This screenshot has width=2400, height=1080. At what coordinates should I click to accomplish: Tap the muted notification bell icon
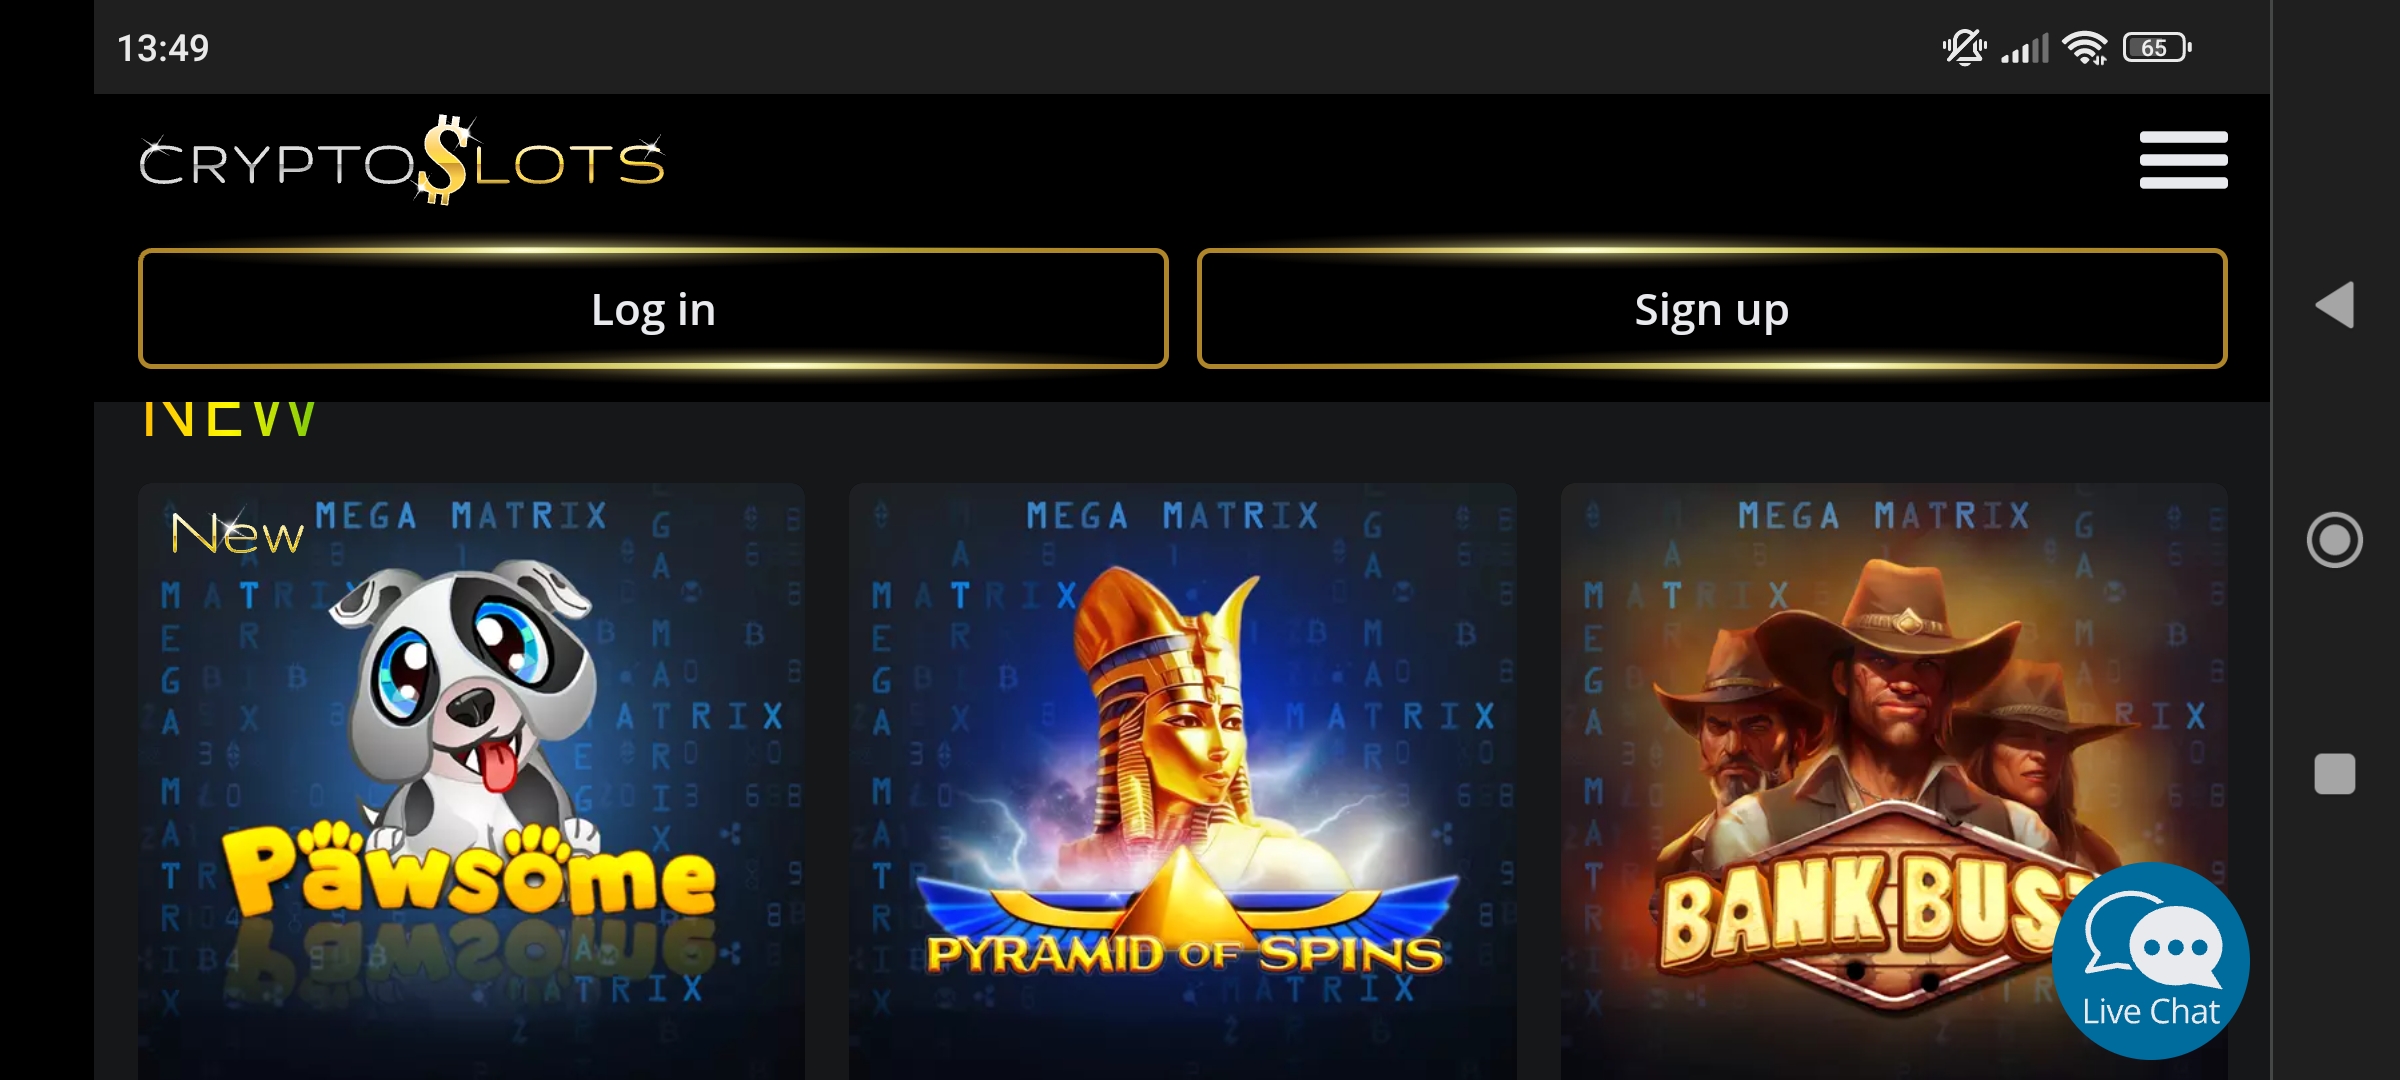click(1964, 47)
